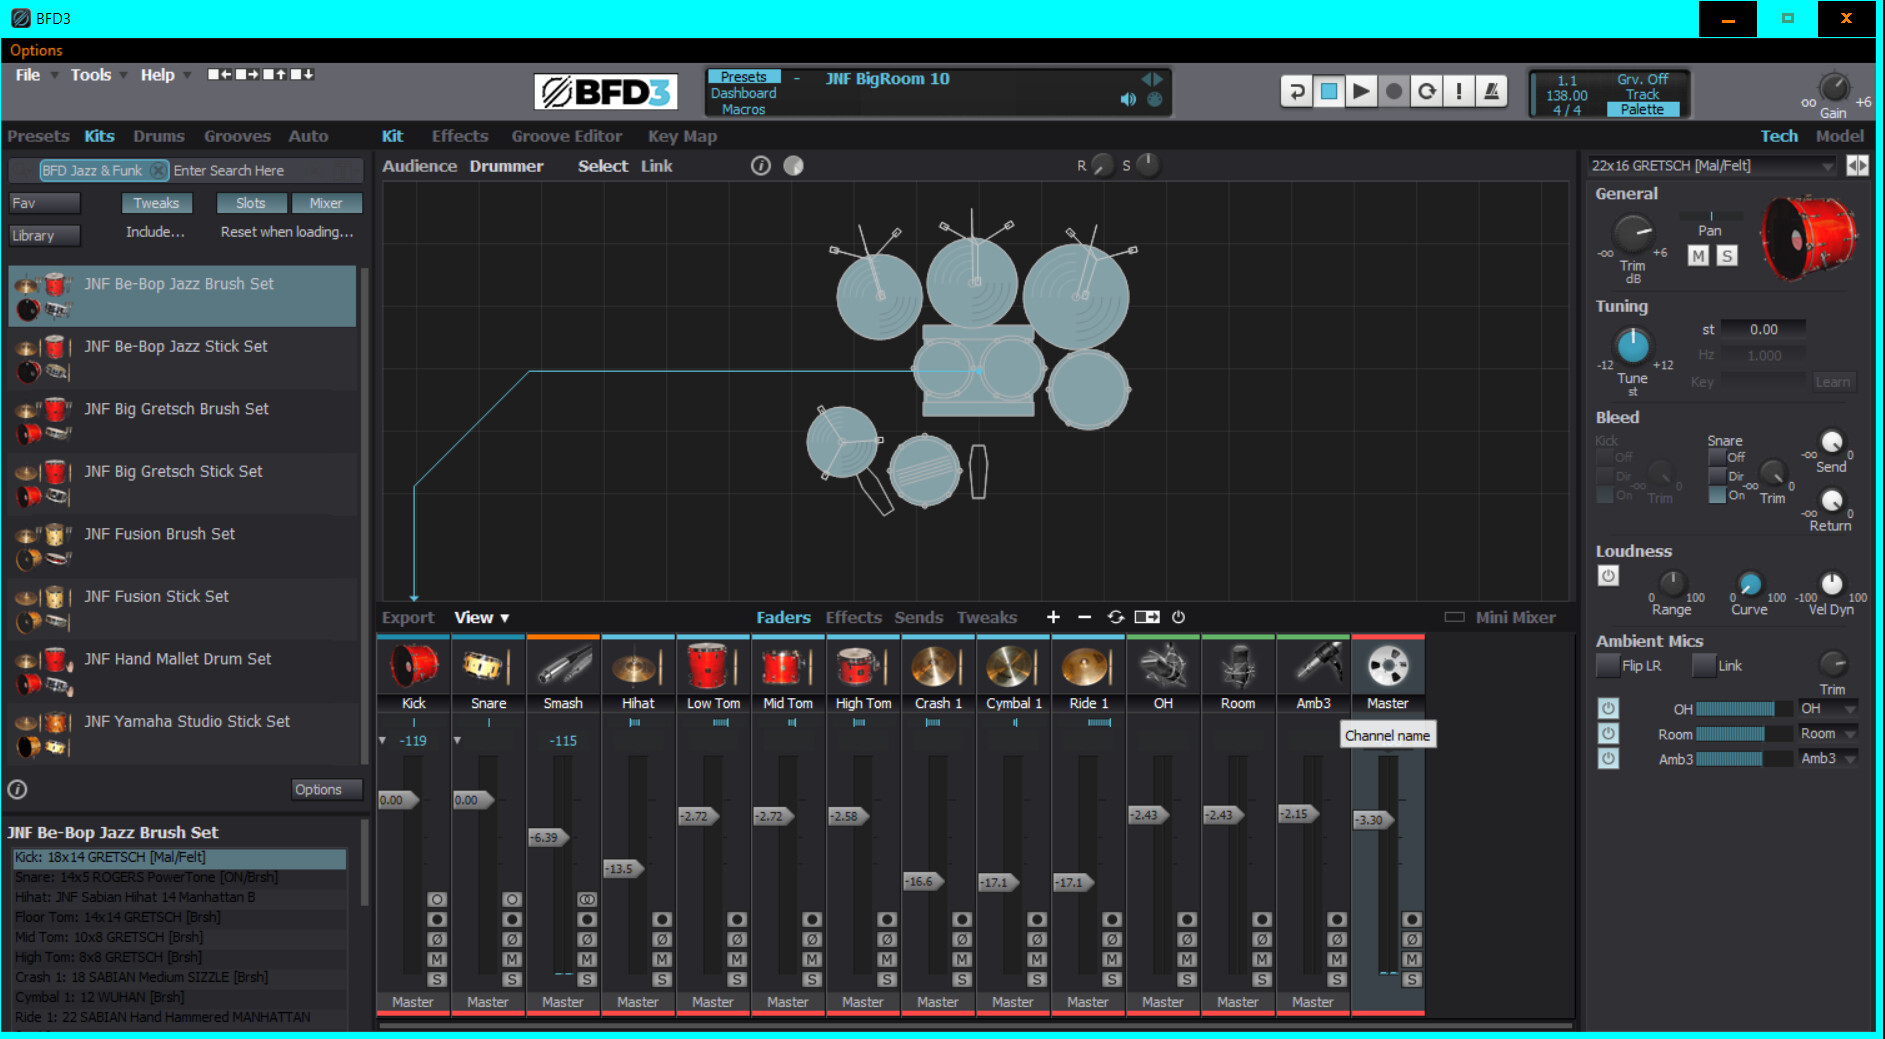The width and height of the screenshot is (1885, 1039).
Task: Click the Play transport button
Action: (x=1361, y=92)
